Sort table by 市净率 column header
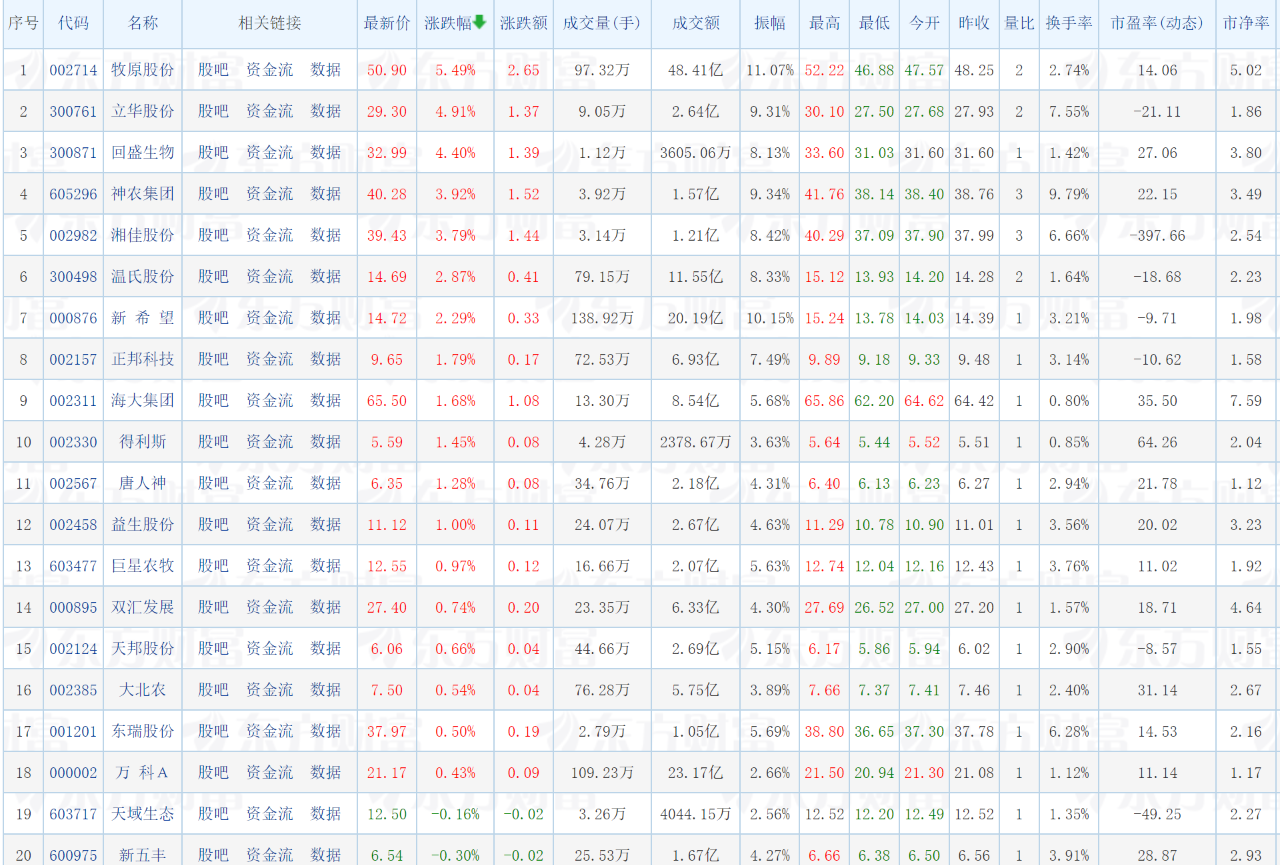This screenshot has height=865, width=1280. tap(1246, 23)
